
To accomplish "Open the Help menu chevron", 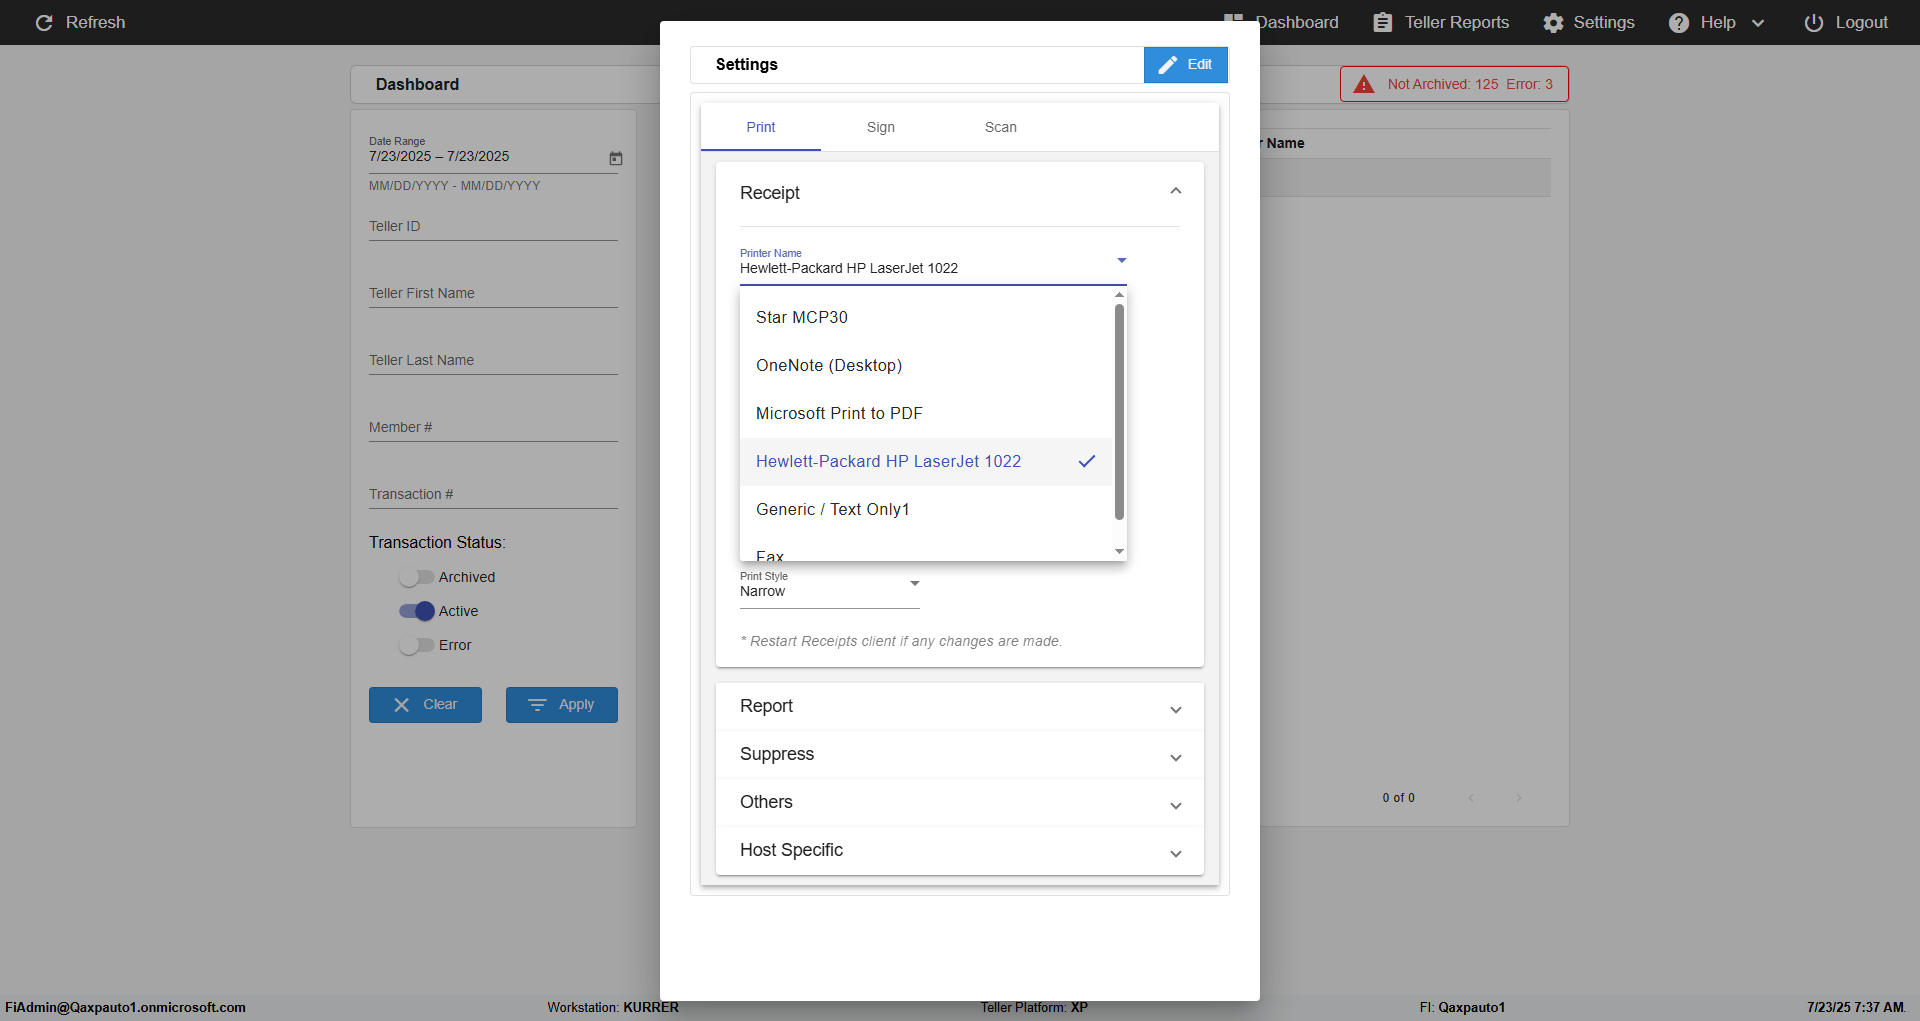I will pos(1758,23).
